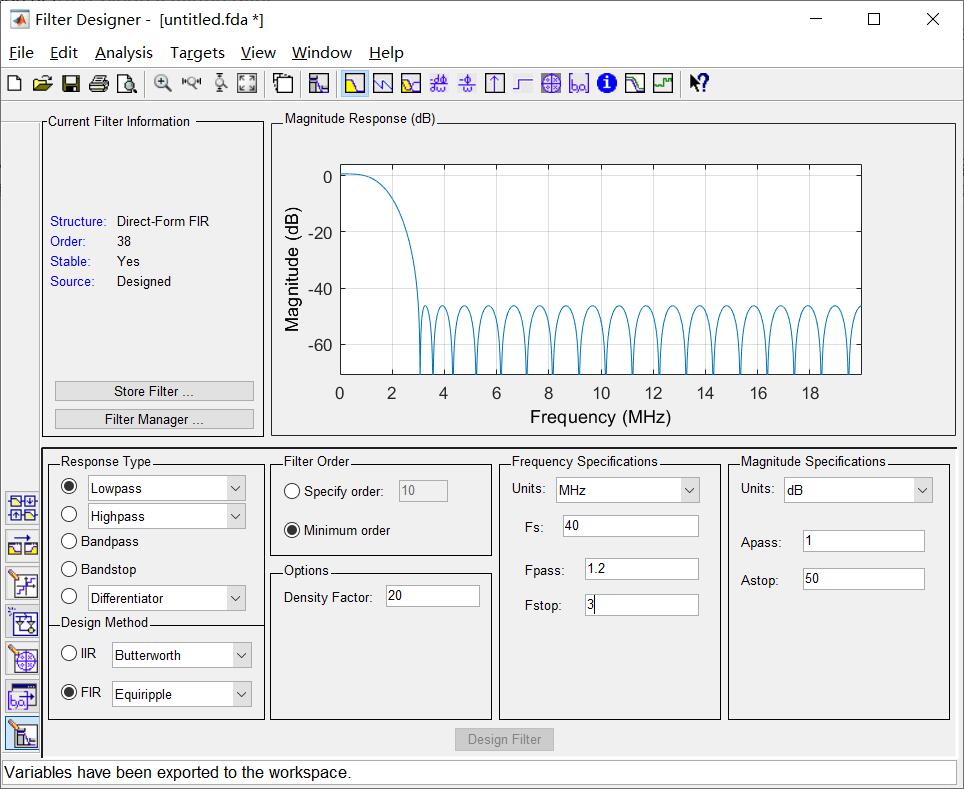Click the Restore default view icon

[x=247, y=83]
